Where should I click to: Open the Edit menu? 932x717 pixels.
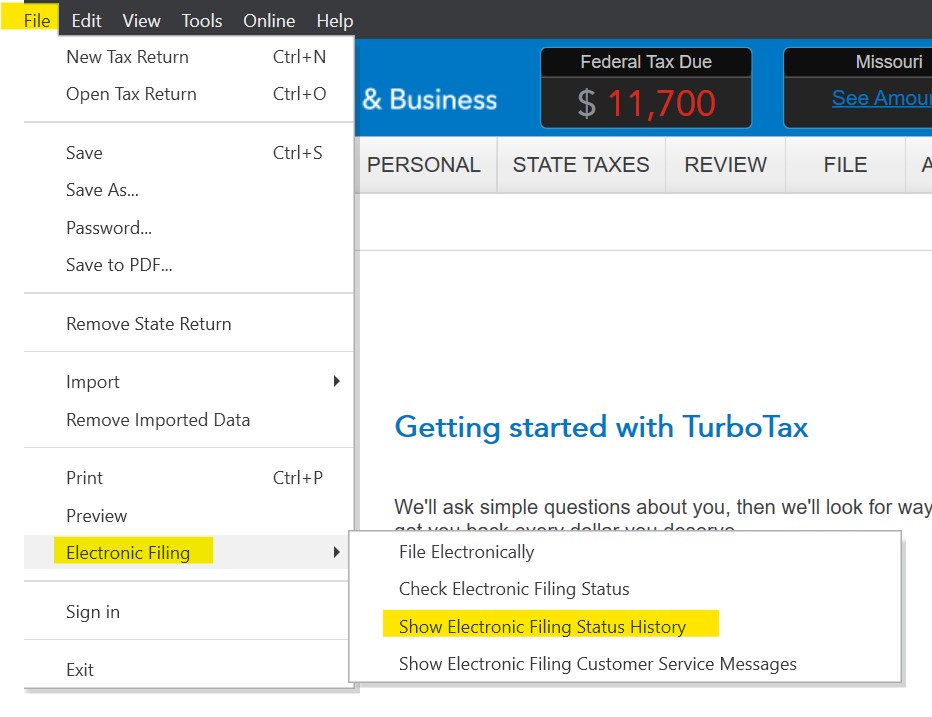click(86, 20)
